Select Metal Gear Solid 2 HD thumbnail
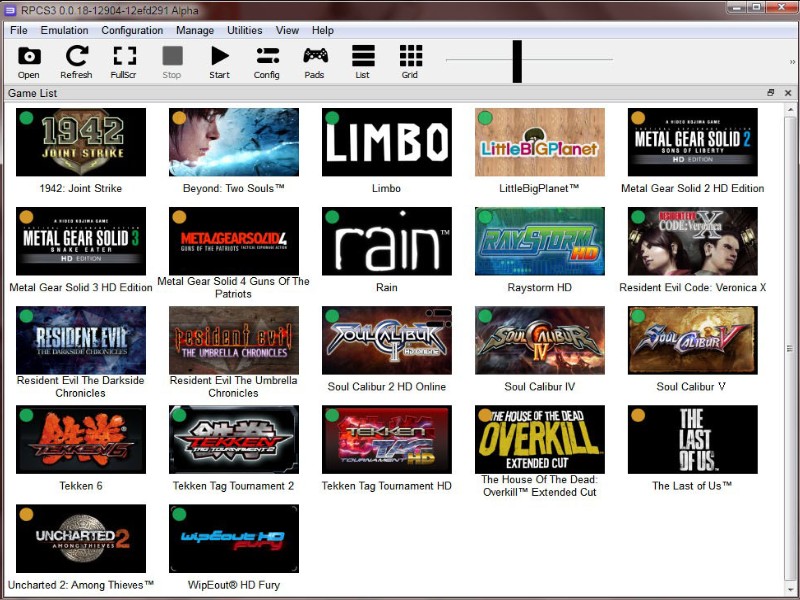This screenshot has width=800, height=600. coord(693,142)
